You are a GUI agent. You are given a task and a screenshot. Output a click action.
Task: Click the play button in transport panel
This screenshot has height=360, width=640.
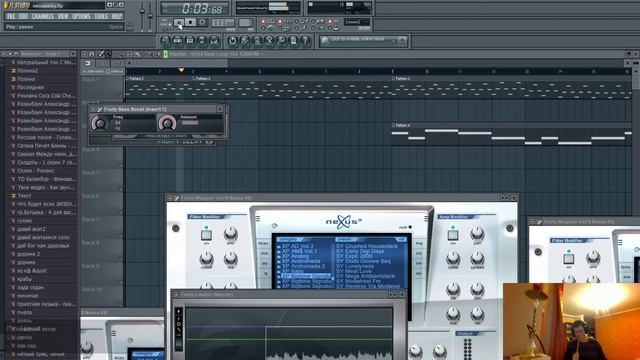(x=178, y=22)
